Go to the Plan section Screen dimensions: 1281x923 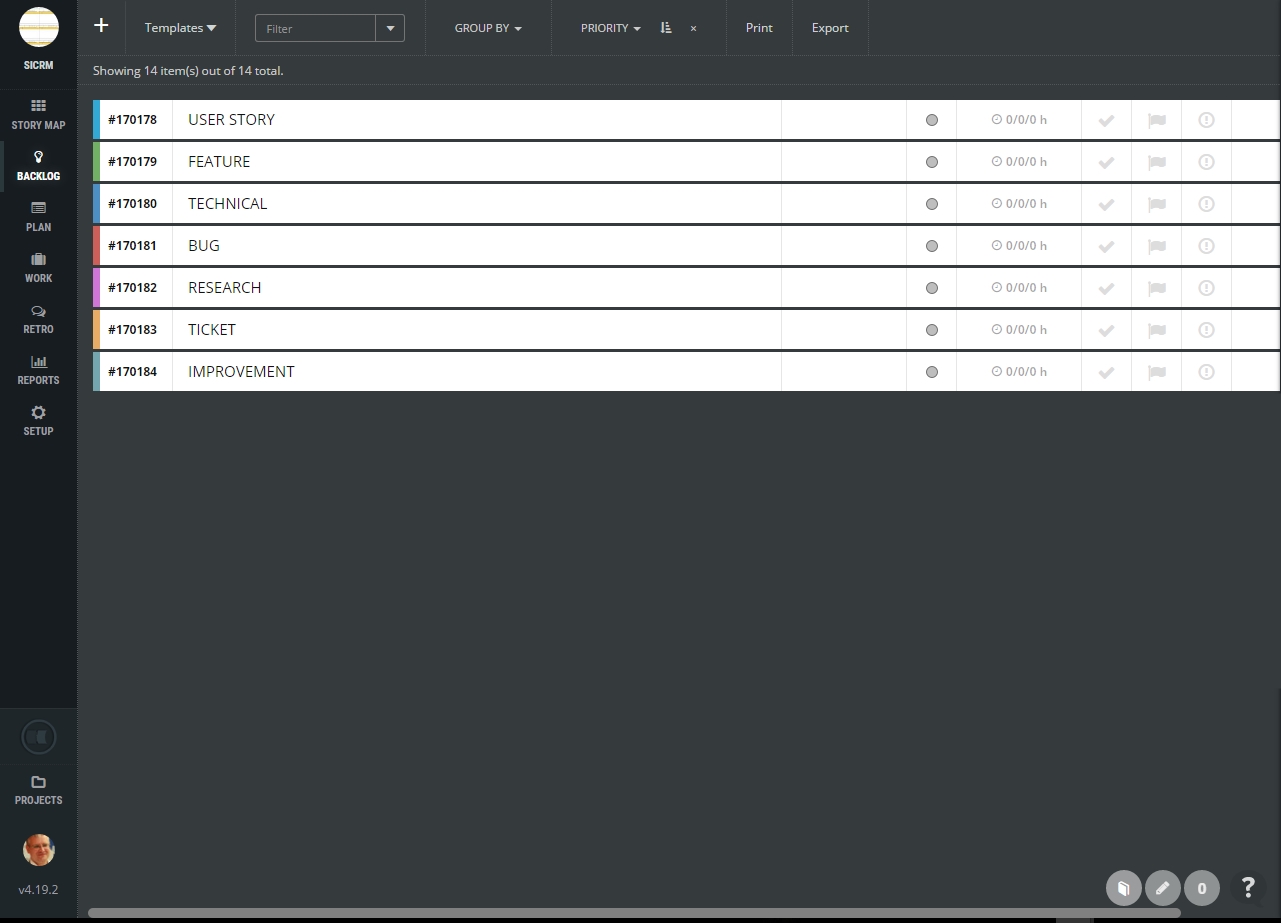(x=38, y=217)
